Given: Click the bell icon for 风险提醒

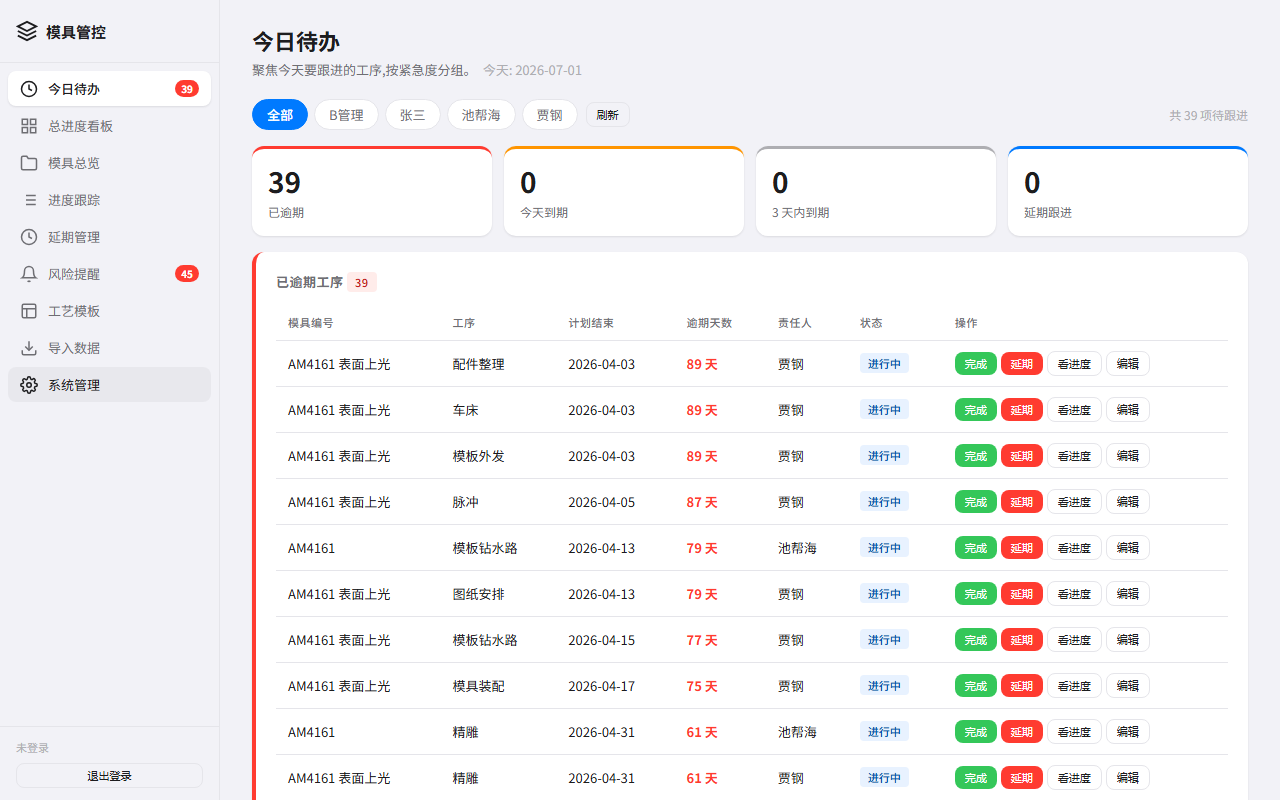Looking at the screenshot, I should 29,274.
